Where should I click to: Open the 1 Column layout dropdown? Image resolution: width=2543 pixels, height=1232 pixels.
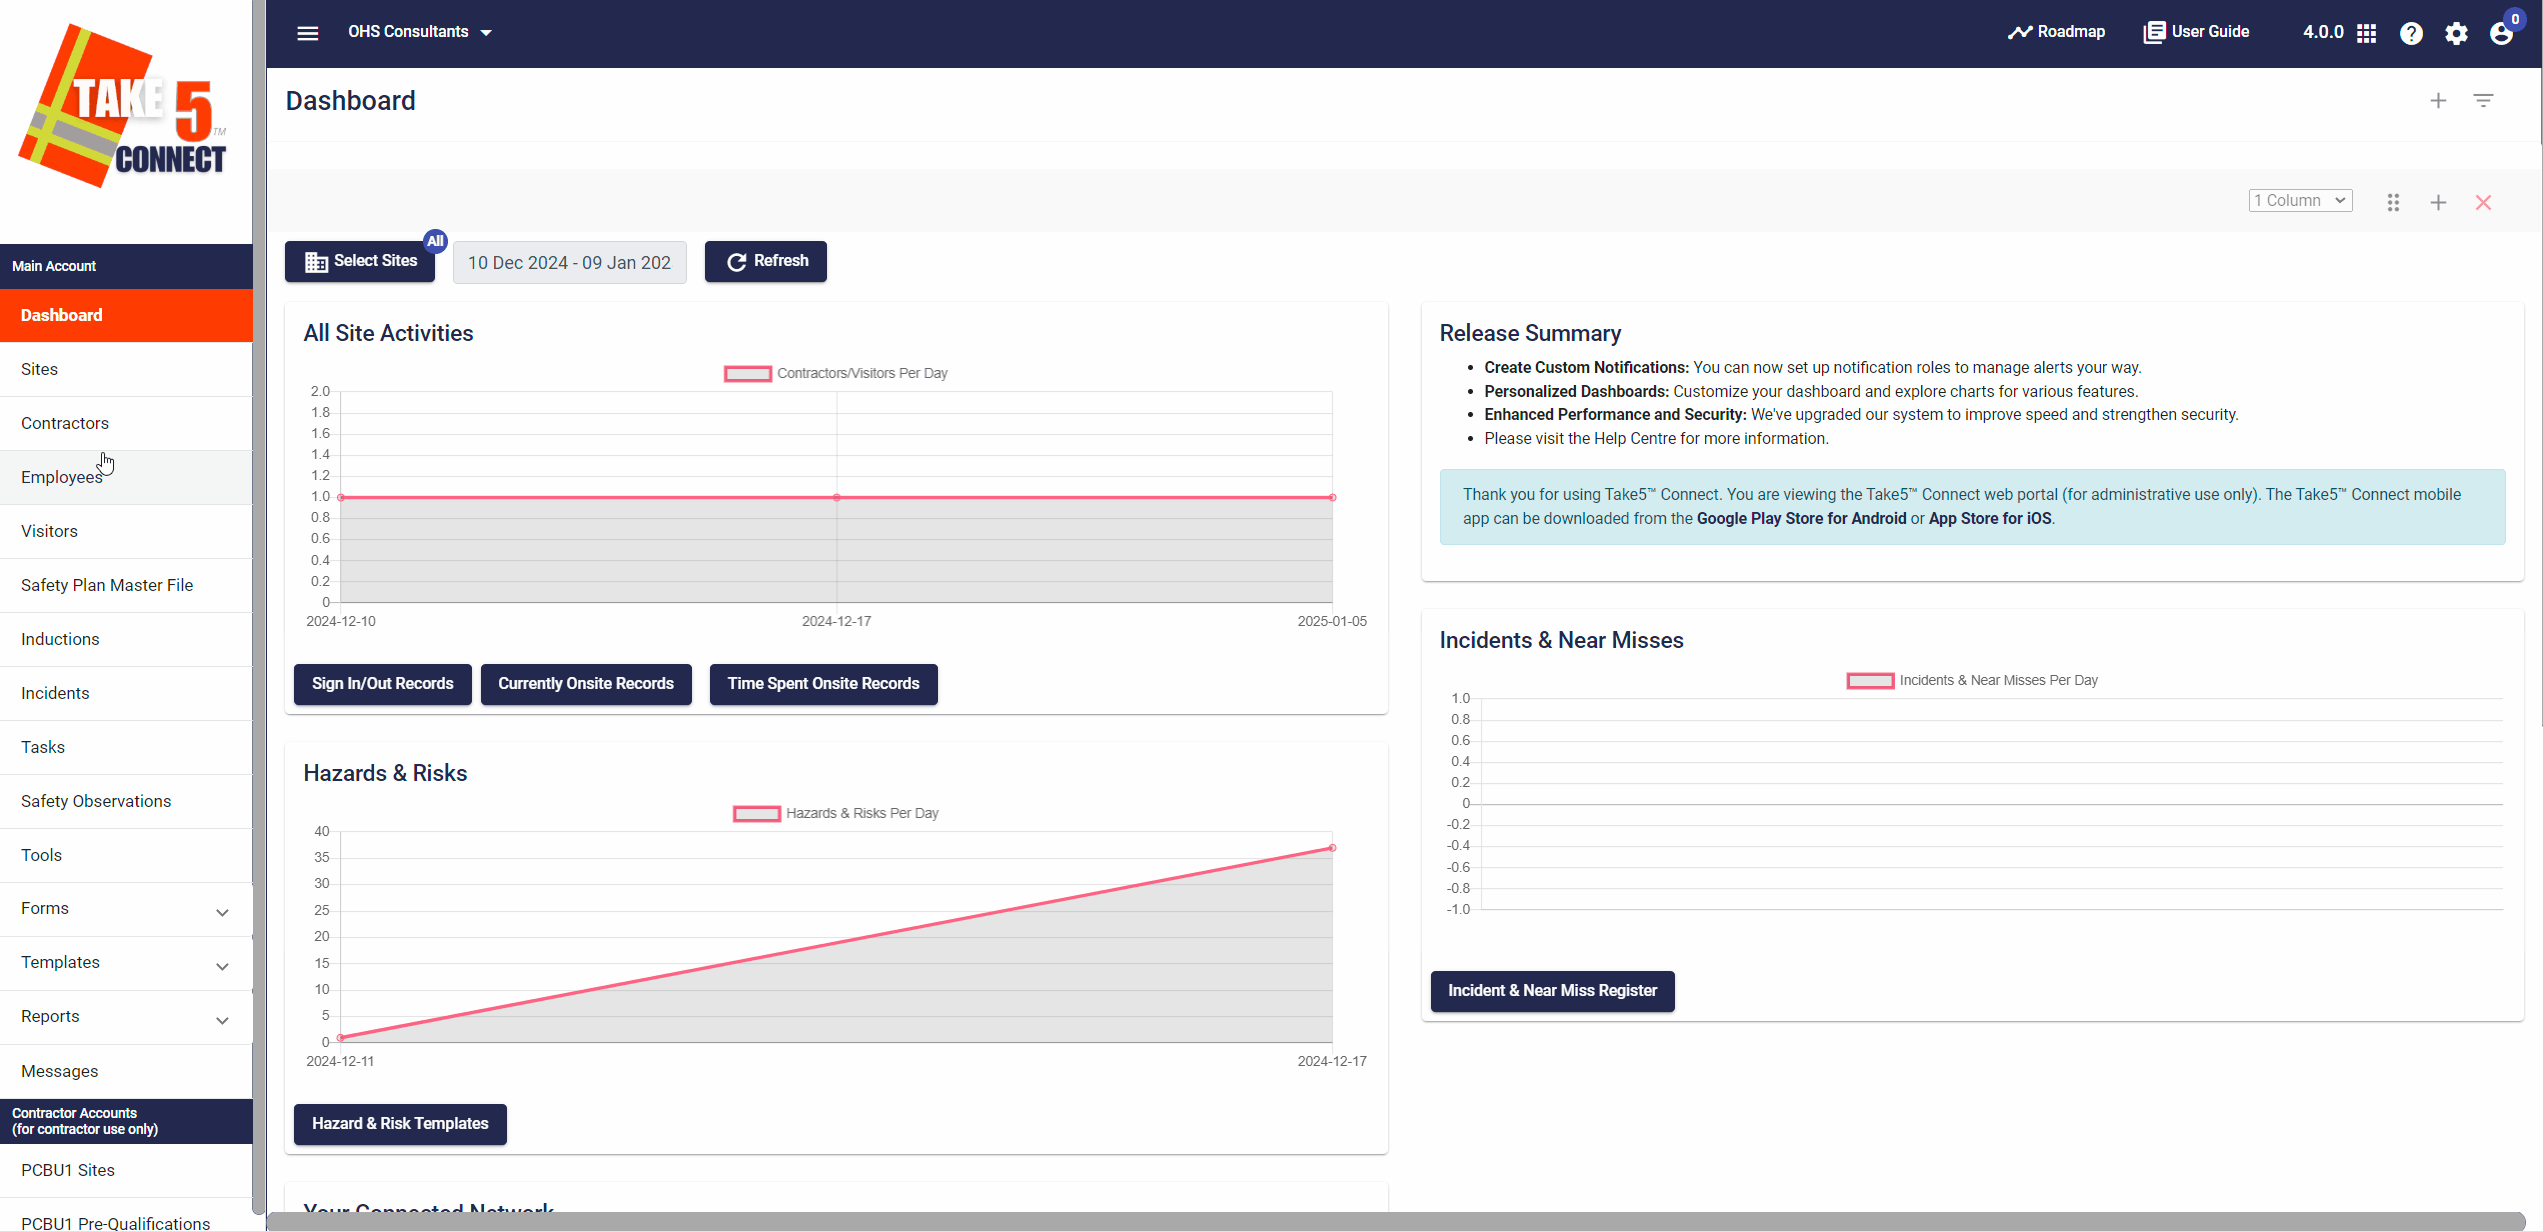(2300, 200)
